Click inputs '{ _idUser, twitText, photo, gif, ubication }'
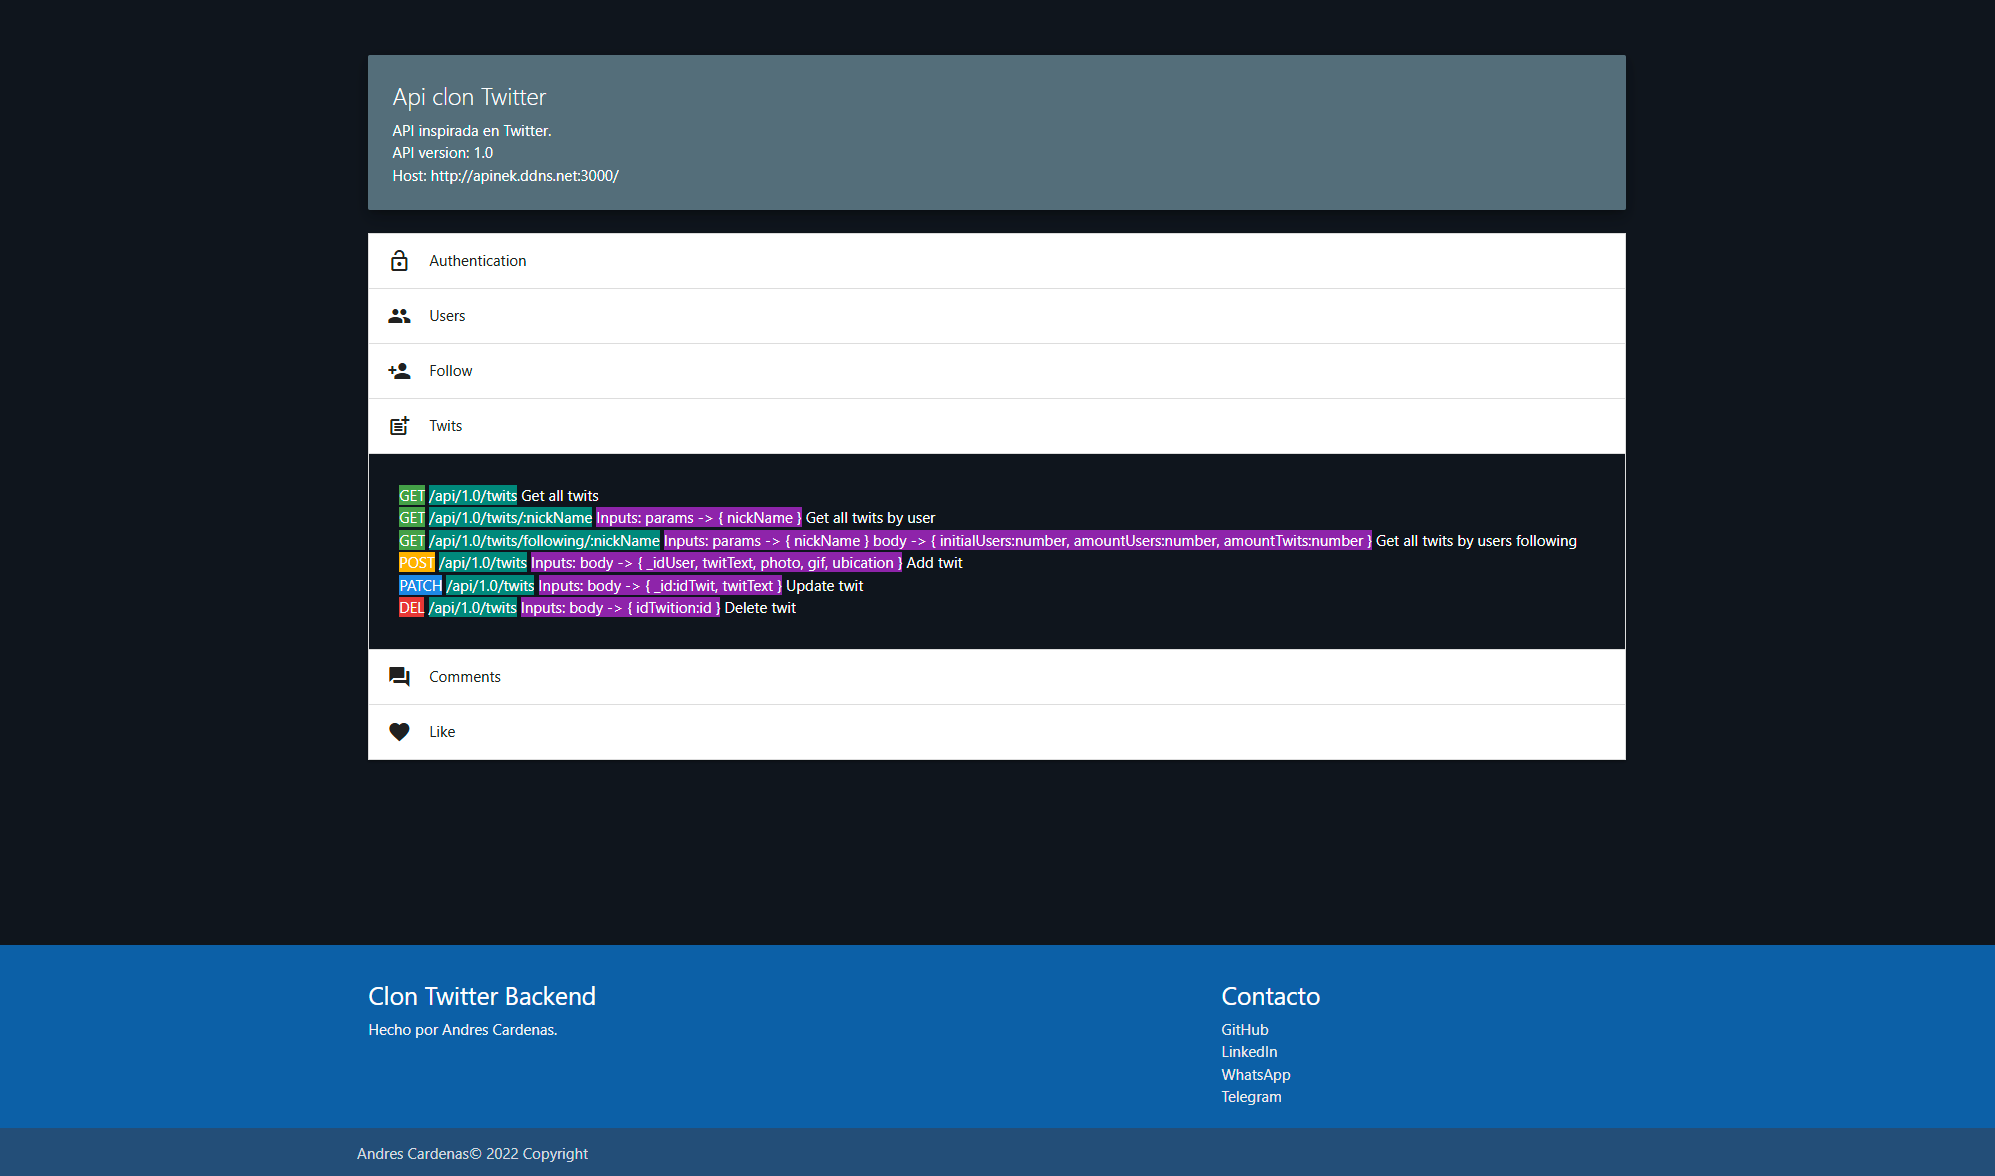1995x1176 pixels. point(769,563)
